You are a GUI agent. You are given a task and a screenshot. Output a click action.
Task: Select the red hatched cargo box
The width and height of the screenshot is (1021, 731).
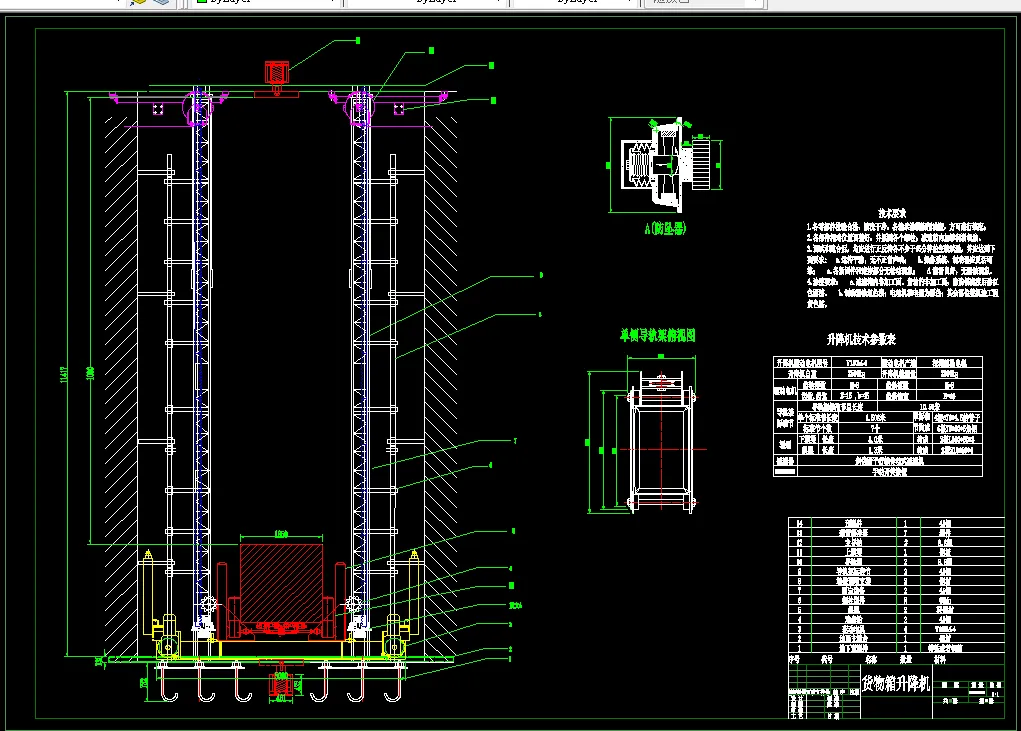[281, 583]
